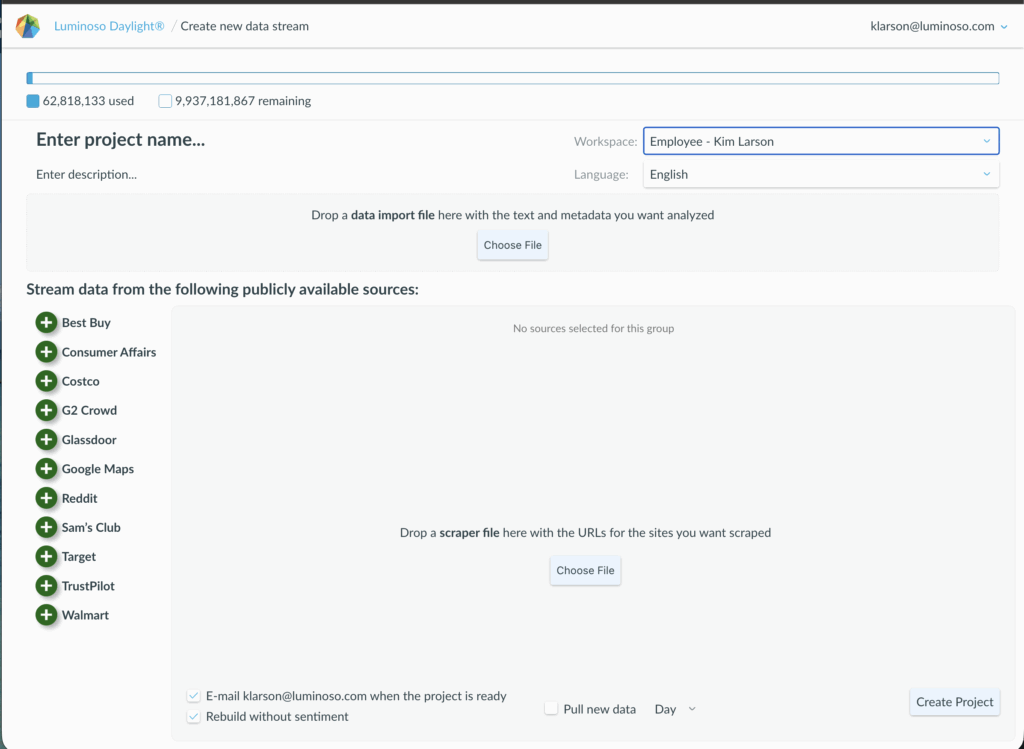Open the klarson@luminoso.com account menu
This screenshot has width=1024, height=749.
[x=939, y=27]
